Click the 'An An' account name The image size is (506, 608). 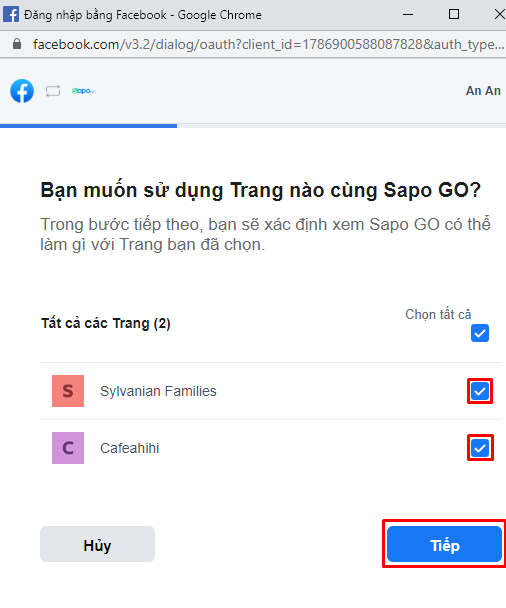tap(483, 91)
